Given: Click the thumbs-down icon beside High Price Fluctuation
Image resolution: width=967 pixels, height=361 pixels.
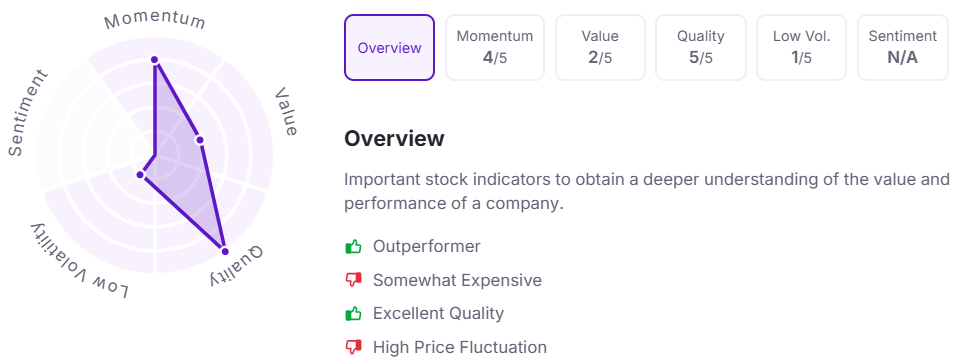Looking at the screenshot, I should (x=353, y=347).
